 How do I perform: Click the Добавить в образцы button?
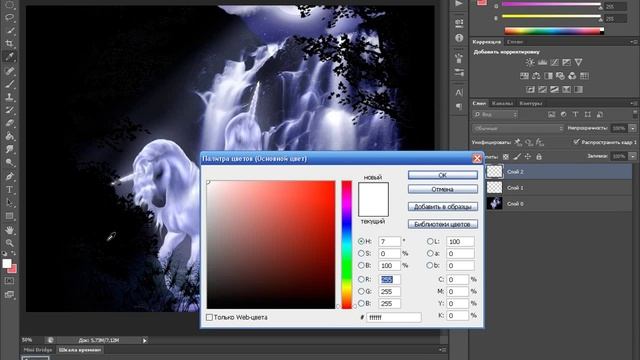click(x=442, y=207)
